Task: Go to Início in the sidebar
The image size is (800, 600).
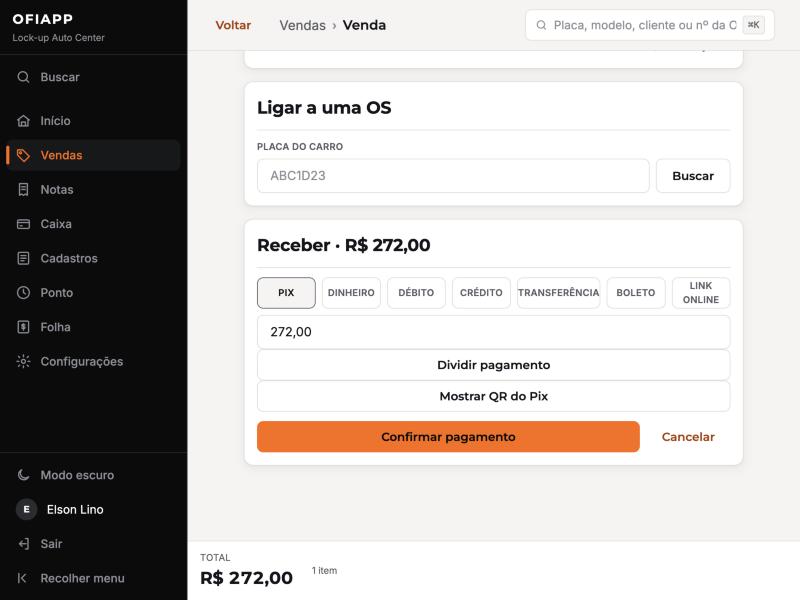Action: tap(93, 121)
